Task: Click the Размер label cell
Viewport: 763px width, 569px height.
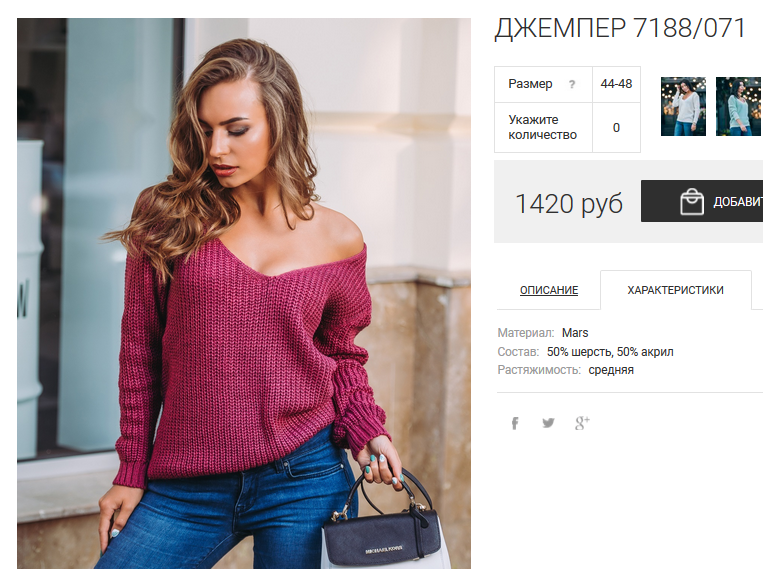Action: tap(543, 84)
